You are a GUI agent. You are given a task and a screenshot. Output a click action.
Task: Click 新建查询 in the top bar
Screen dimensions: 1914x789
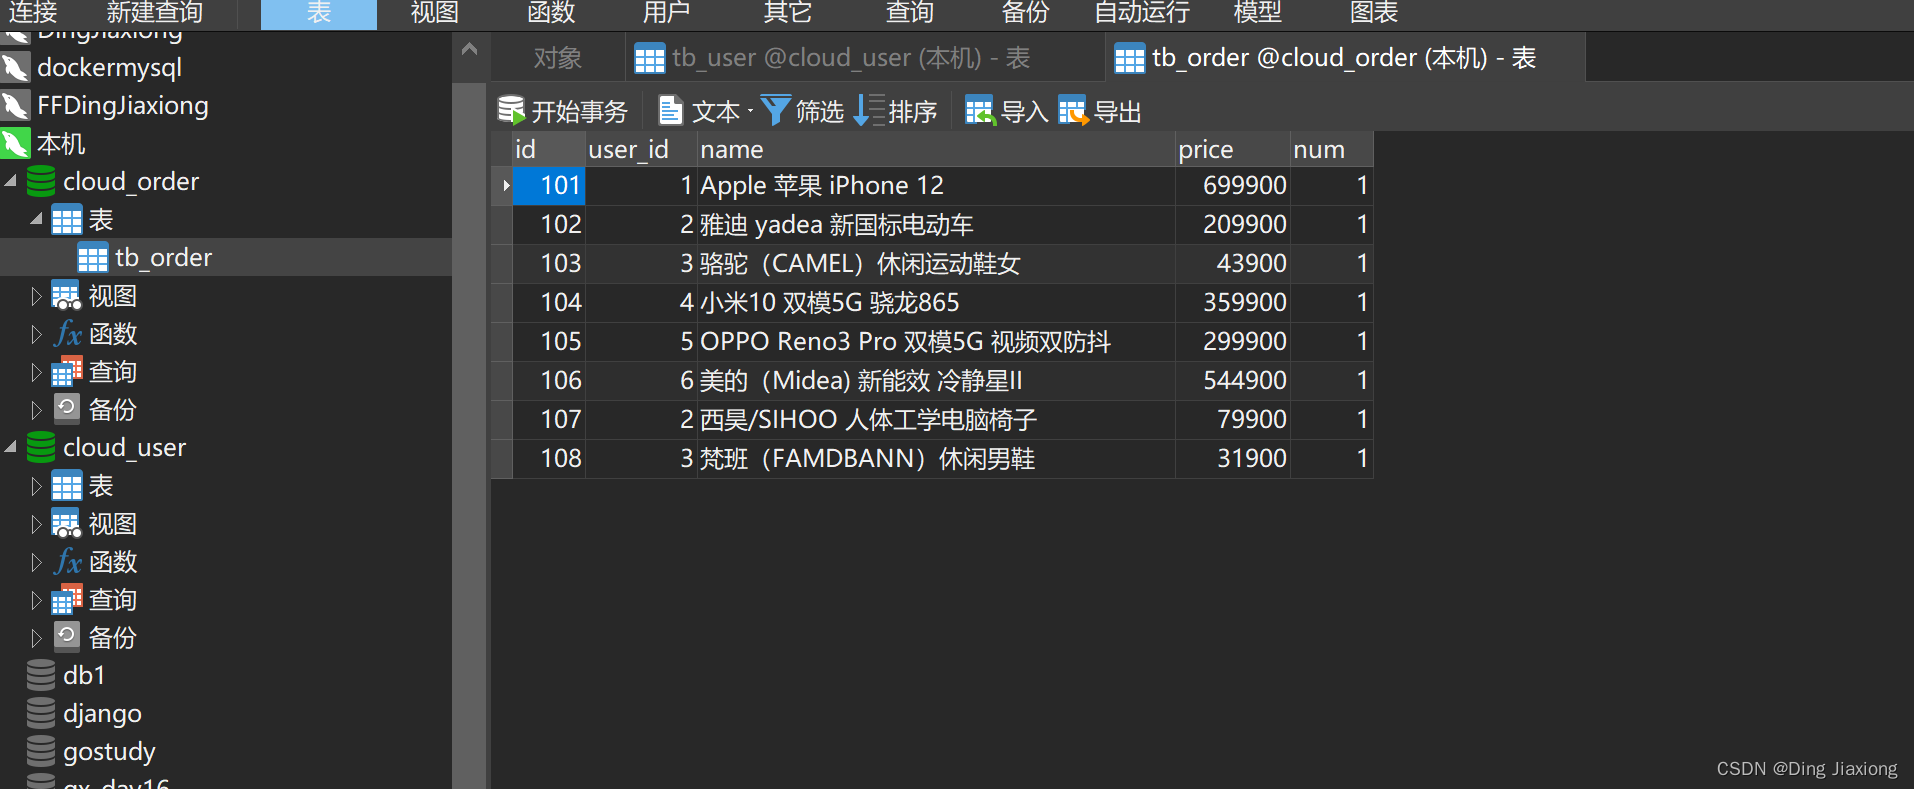tap(155, 13)
